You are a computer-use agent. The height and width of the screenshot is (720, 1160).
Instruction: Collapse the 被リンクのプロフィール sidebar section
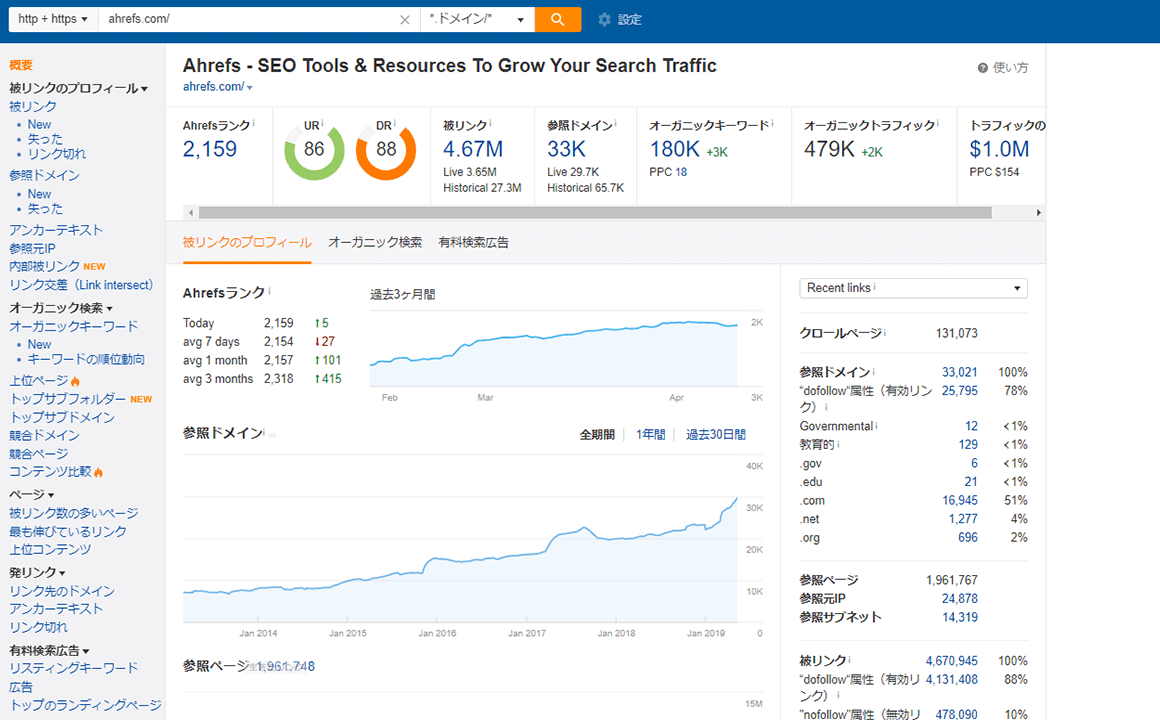(78, 89)
